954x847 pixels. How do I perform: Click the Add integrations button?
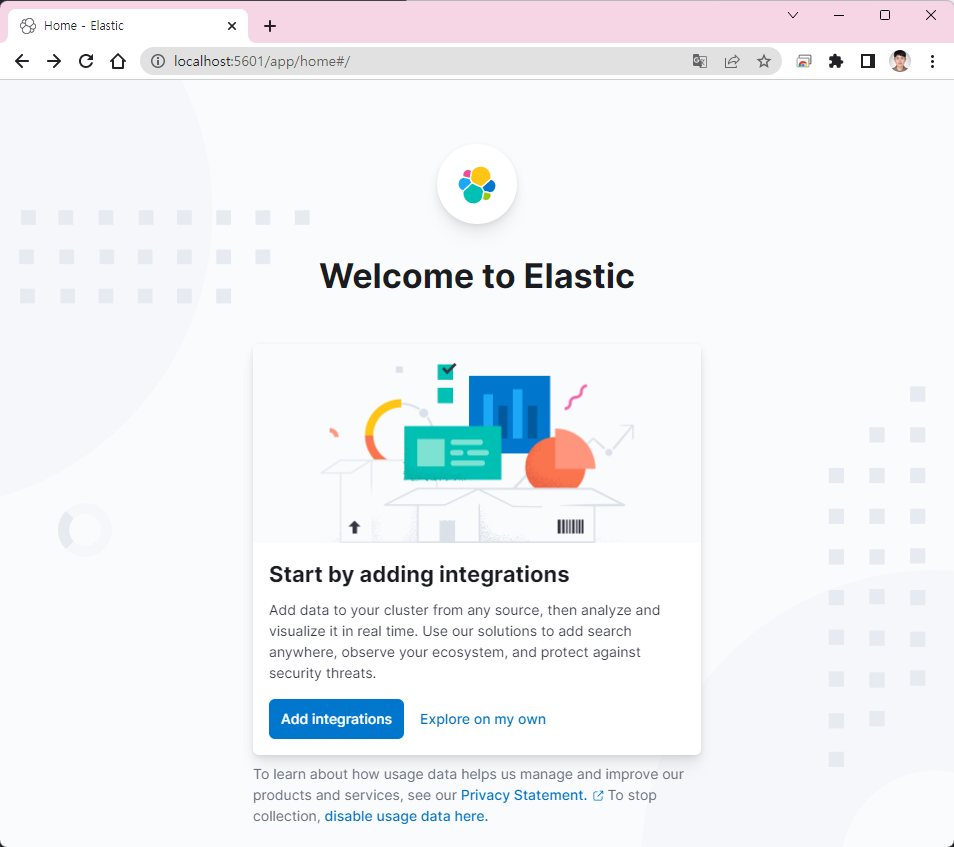pos(336,719)
